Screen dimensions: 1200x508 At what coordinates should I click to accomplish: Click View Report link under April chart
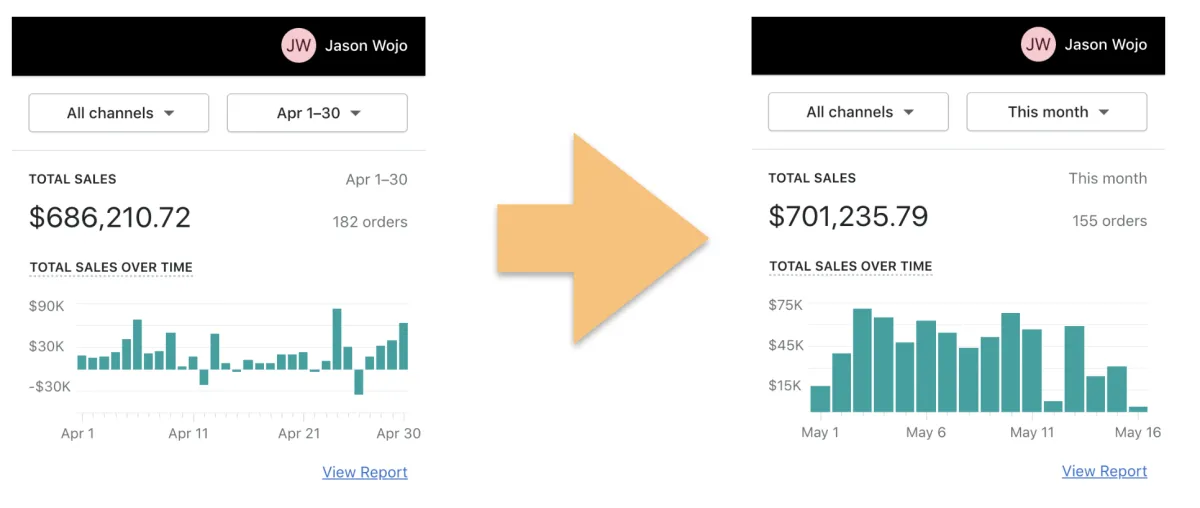point(364,472)
